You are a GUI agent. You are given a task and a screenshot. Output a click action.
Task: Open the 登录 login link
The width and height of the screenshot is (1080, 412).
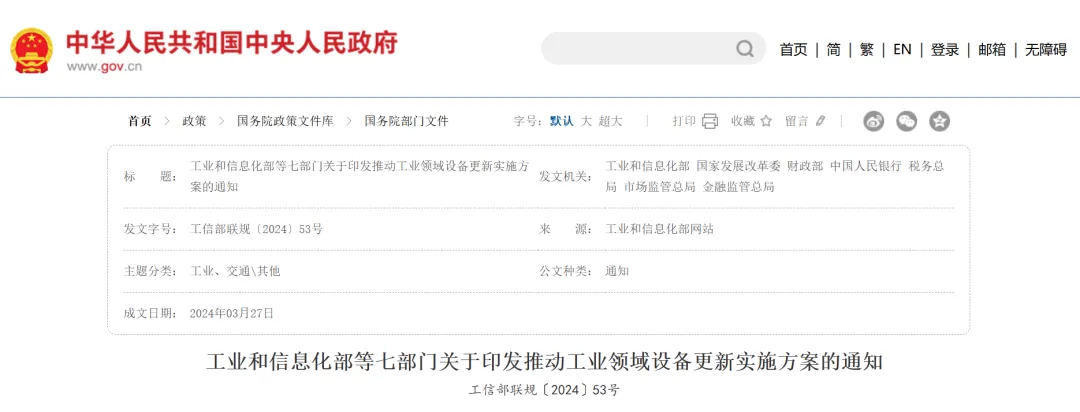[945, 50]
